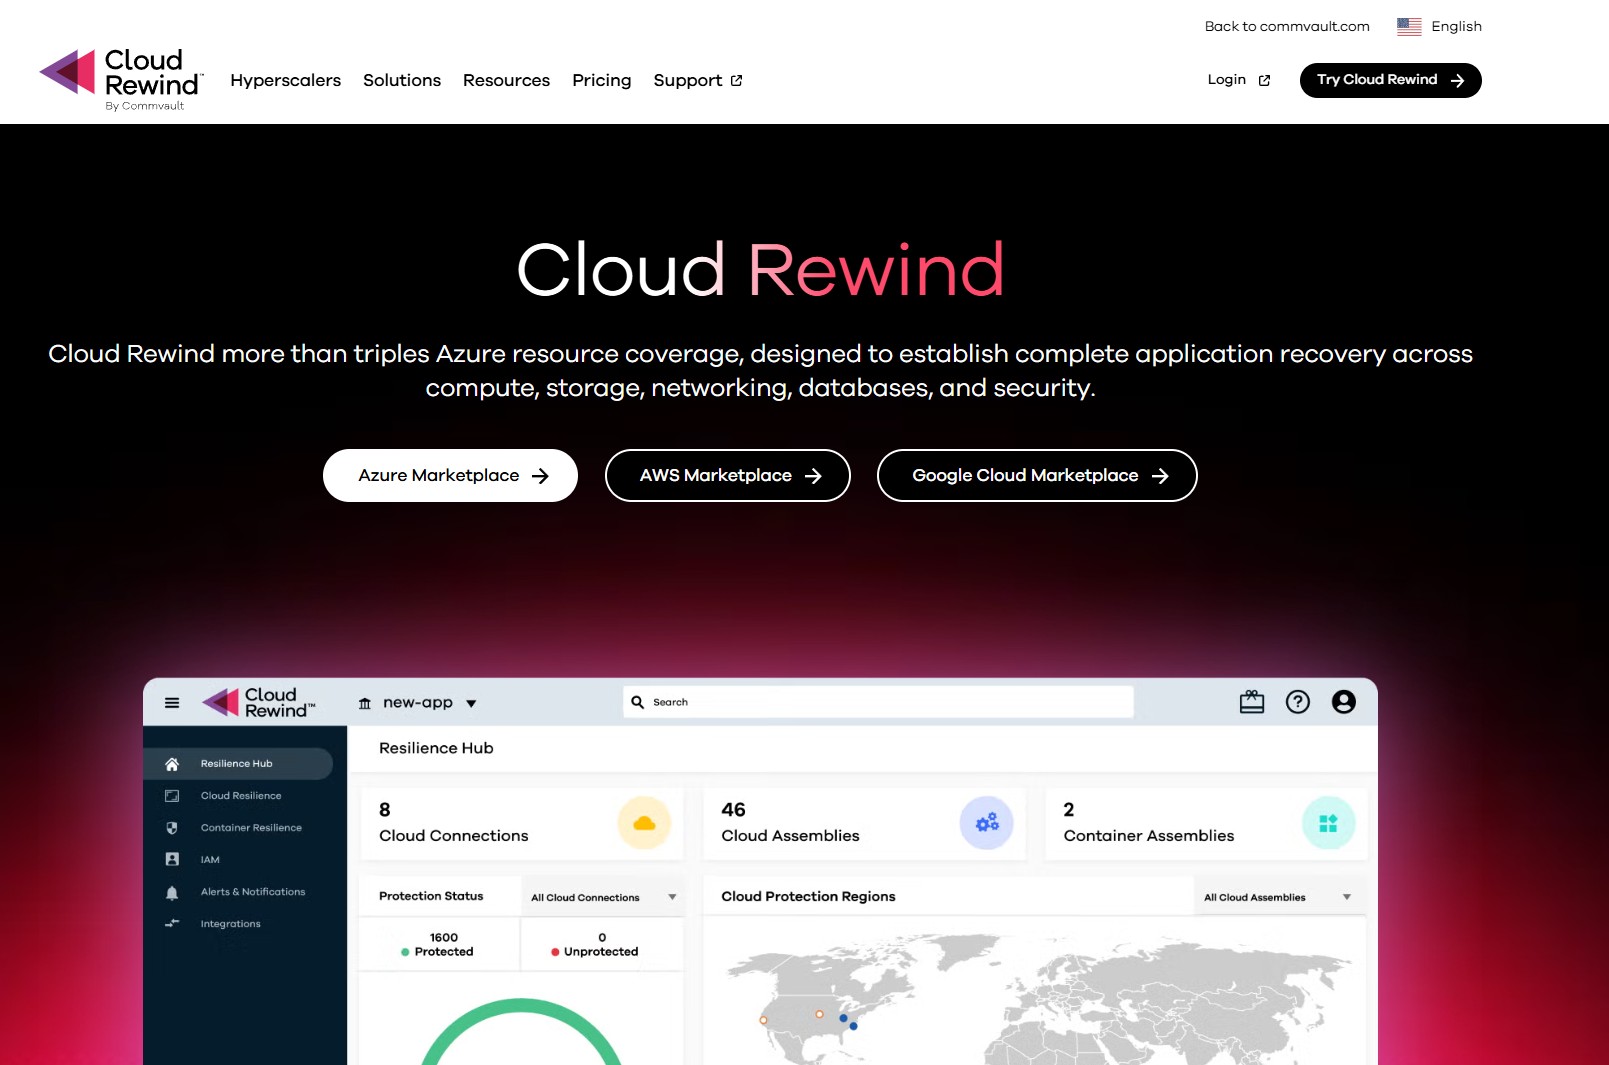Open the gift box what's new icon

[x=1252, y=702]
